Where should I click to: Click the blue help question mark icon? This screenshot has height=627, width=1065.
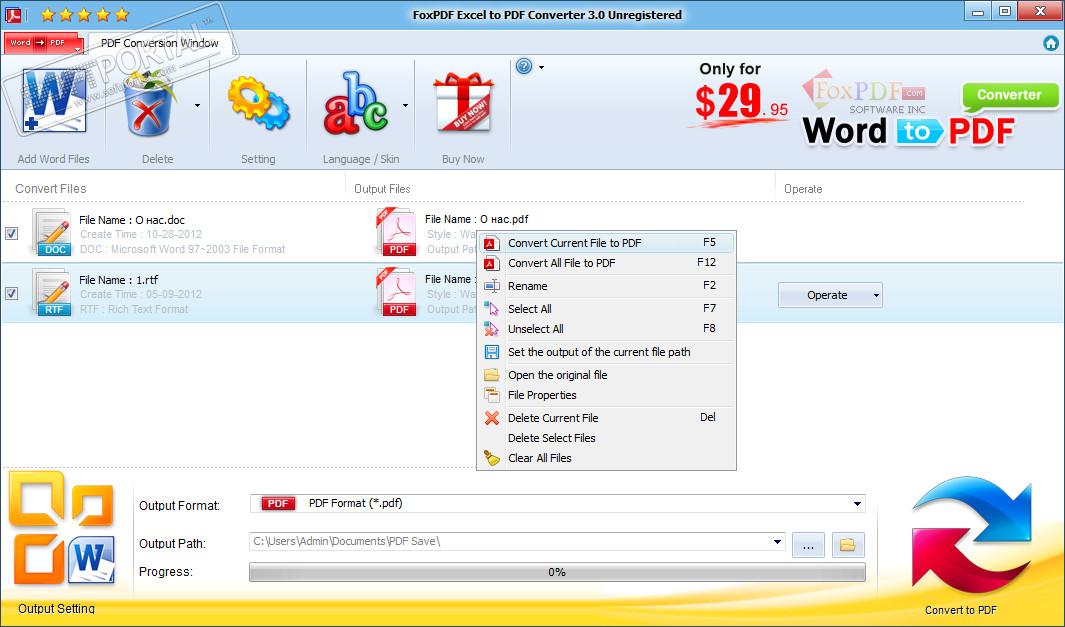click(x=524, y=67)
